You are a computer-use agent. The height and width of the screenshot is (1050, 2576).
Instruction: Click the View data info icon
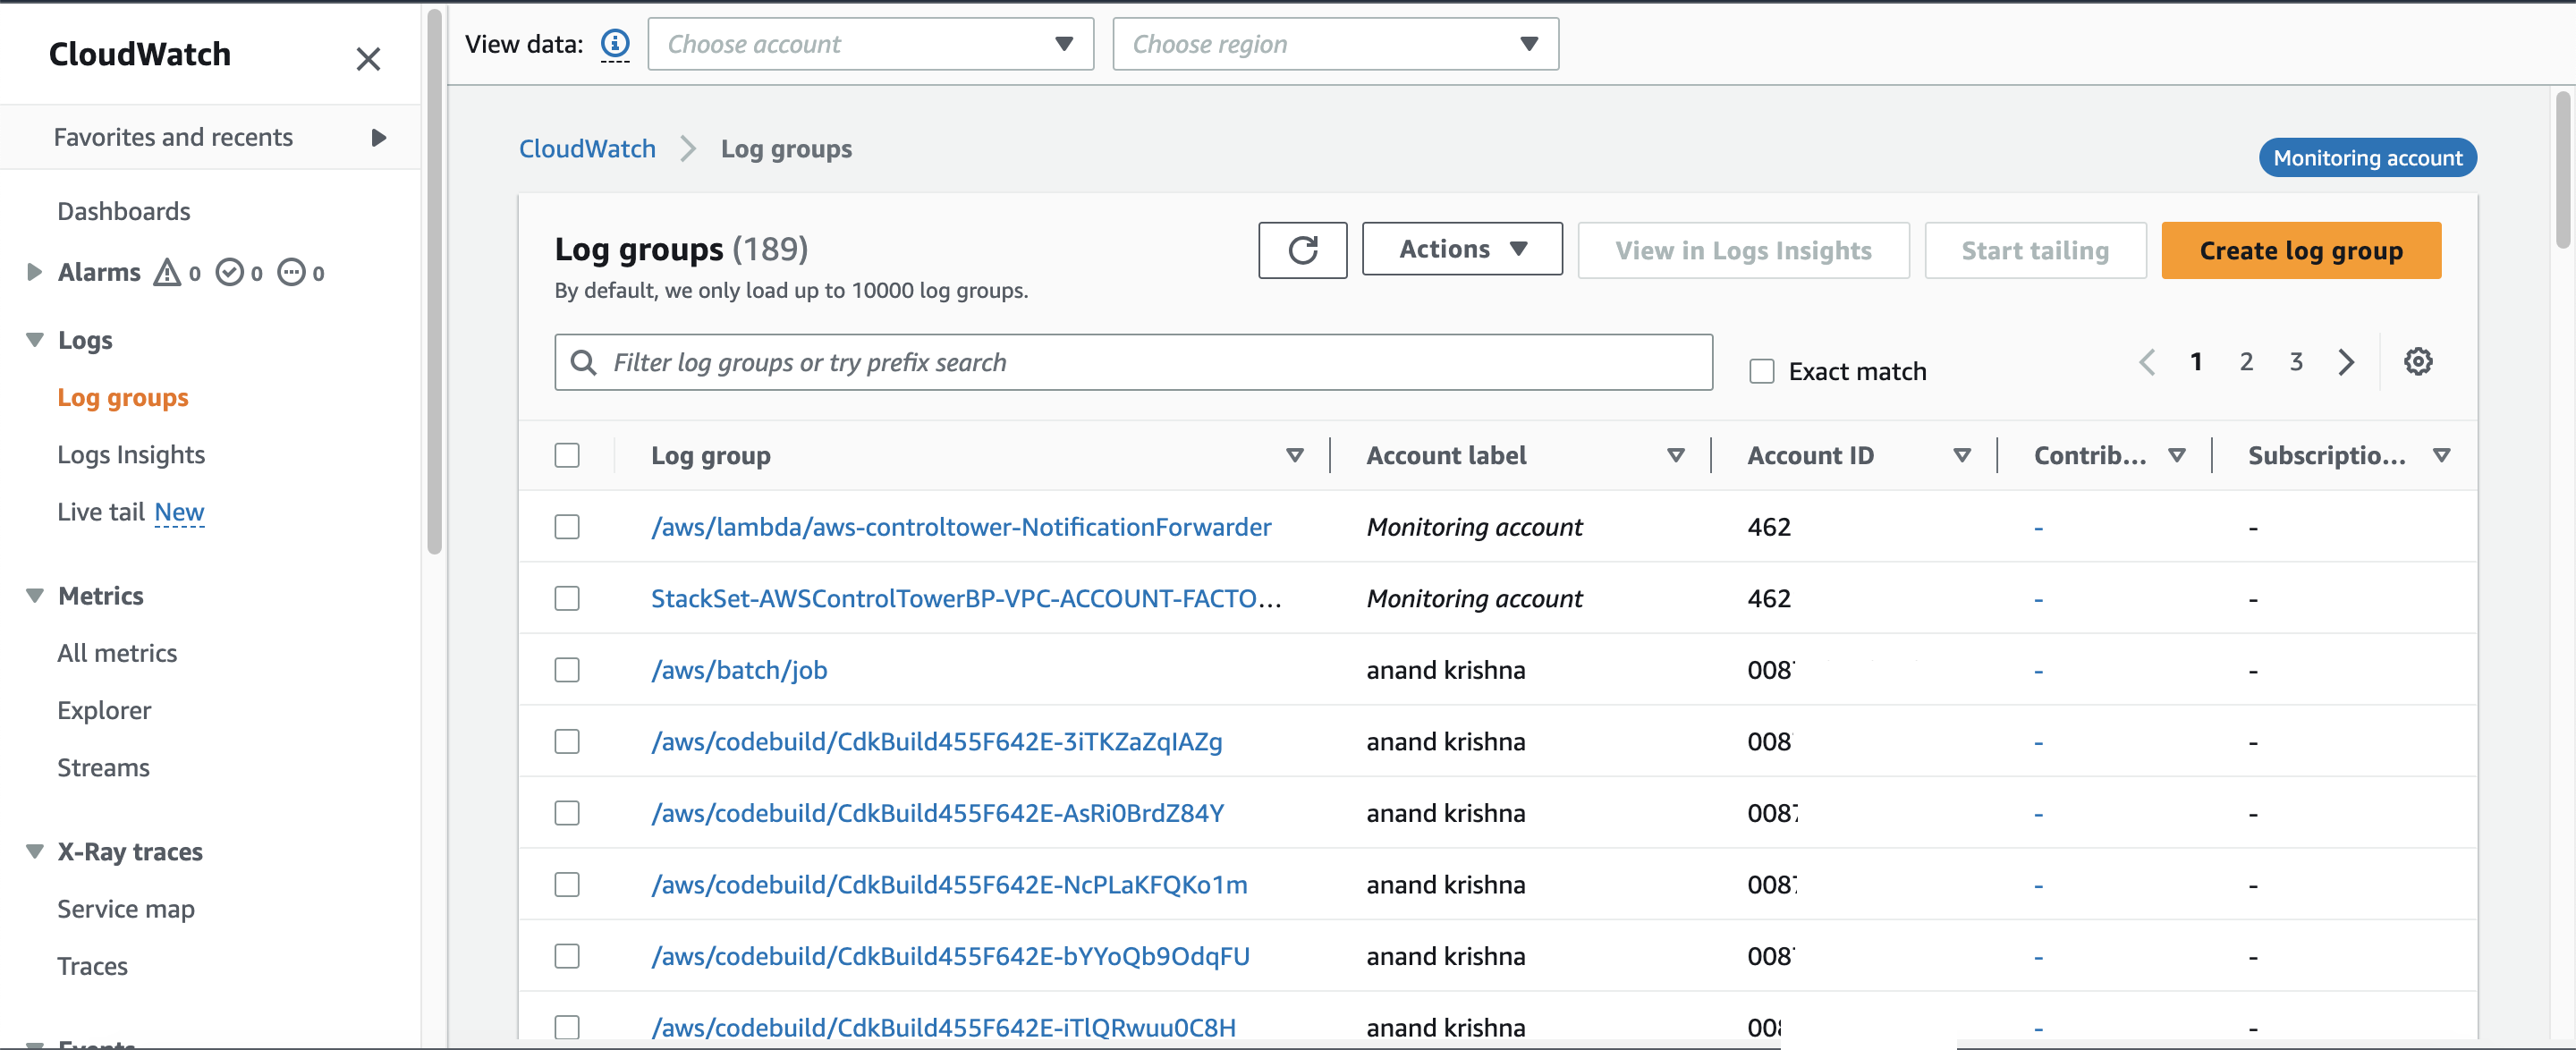[615, 43]
